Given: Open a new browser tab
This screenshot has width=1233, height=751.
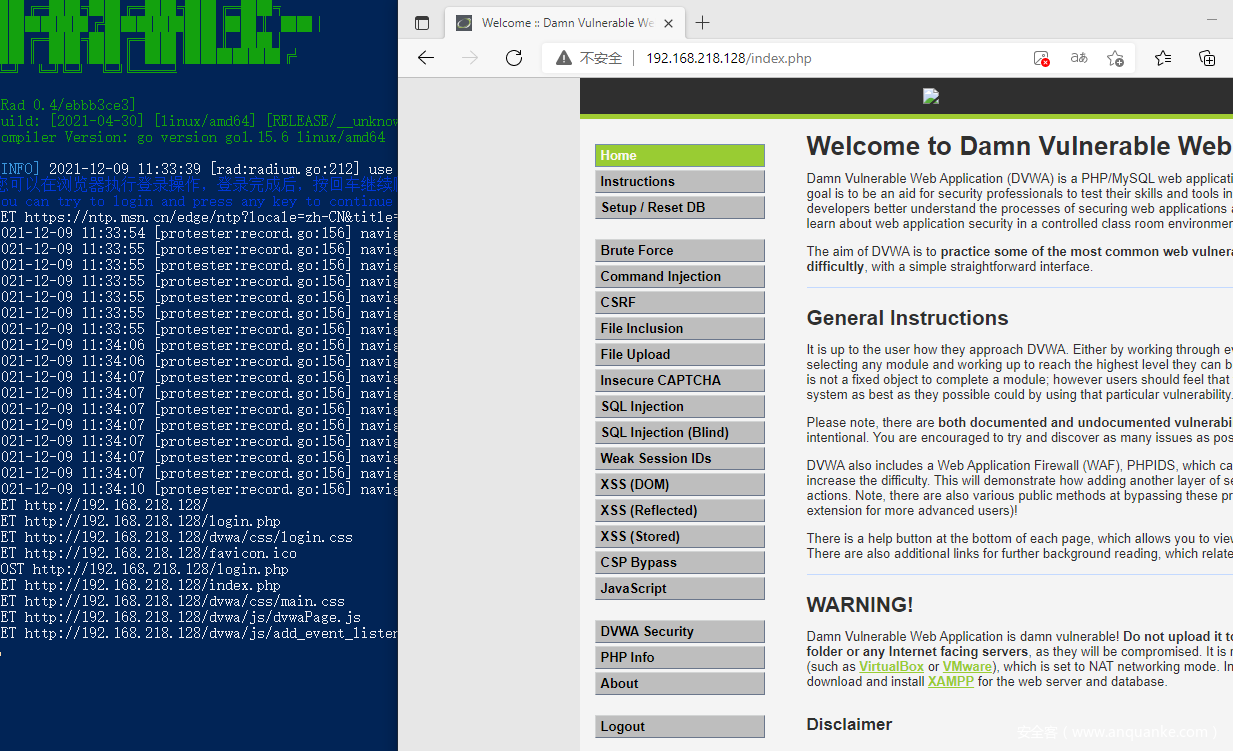Looking at the screenshot, I should [x=703, y=23].
